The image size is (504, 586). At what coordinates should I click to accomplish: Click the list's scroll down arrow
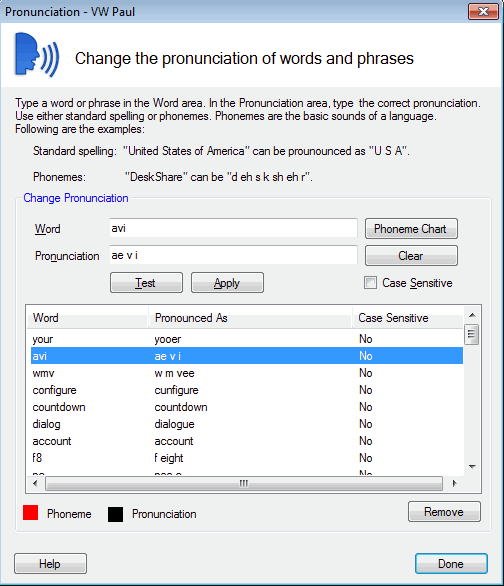[472, 467]
